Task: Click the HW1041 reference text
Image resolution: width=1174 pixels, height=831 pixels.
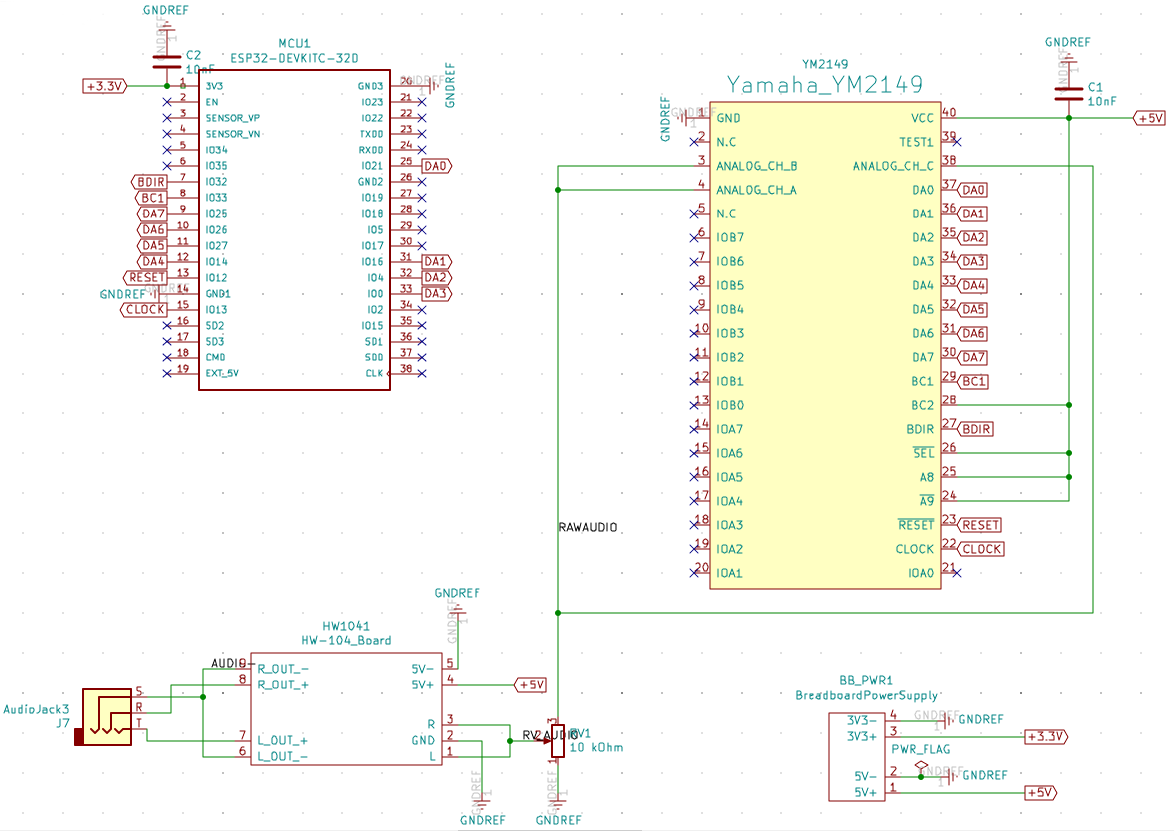Action: [x=346, y=626]
